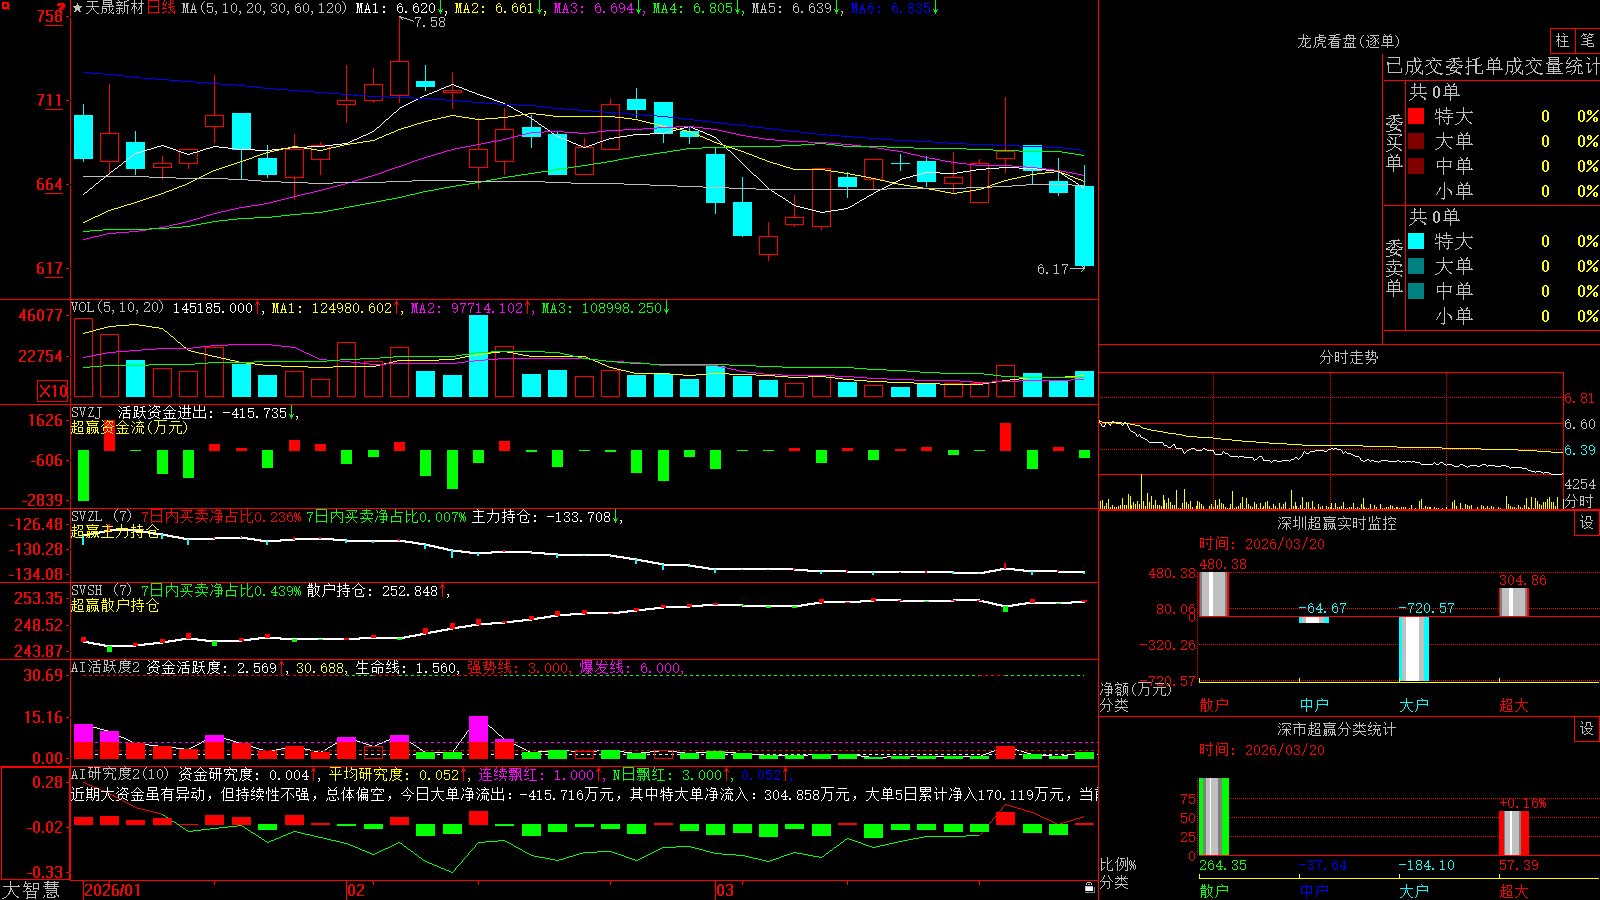This screenshot has height=900, width=1600.
Task: Jump to the 02 month marker
Action: click(356, 890)
